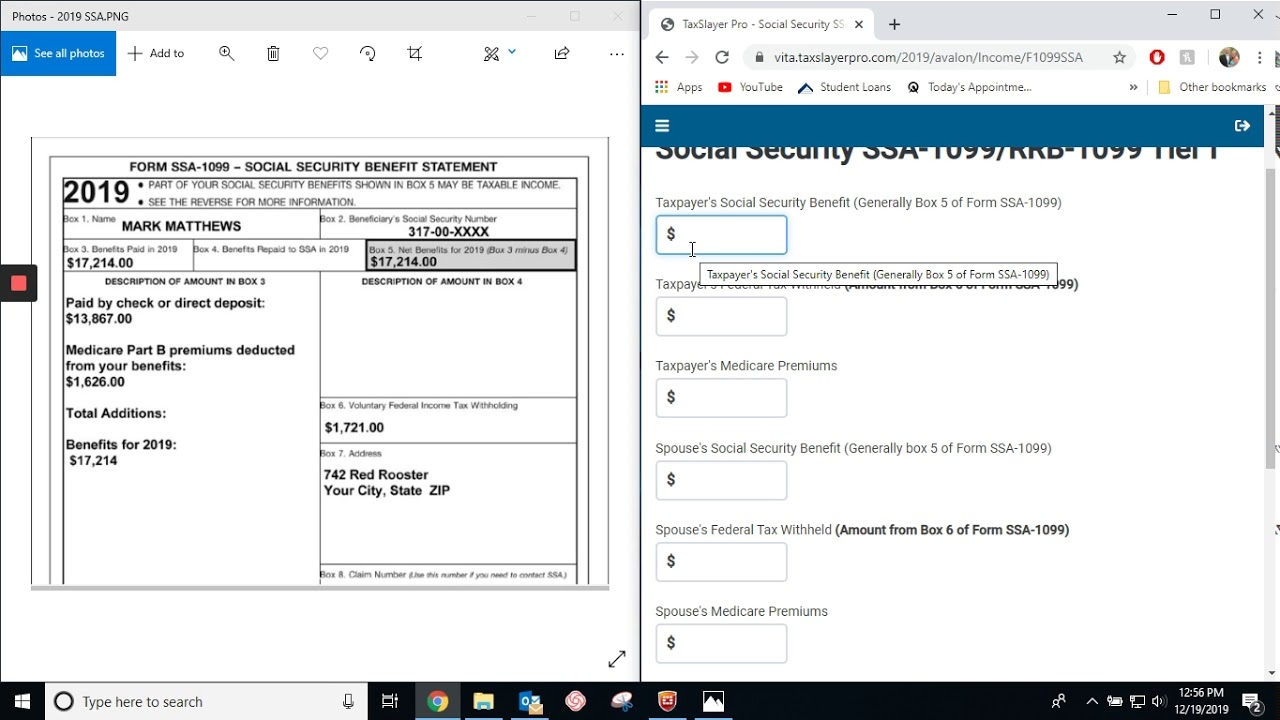This screenshot has height=720, width=1280.
Task: Open the Chrome profile avatar
Action: (1229, 57)
